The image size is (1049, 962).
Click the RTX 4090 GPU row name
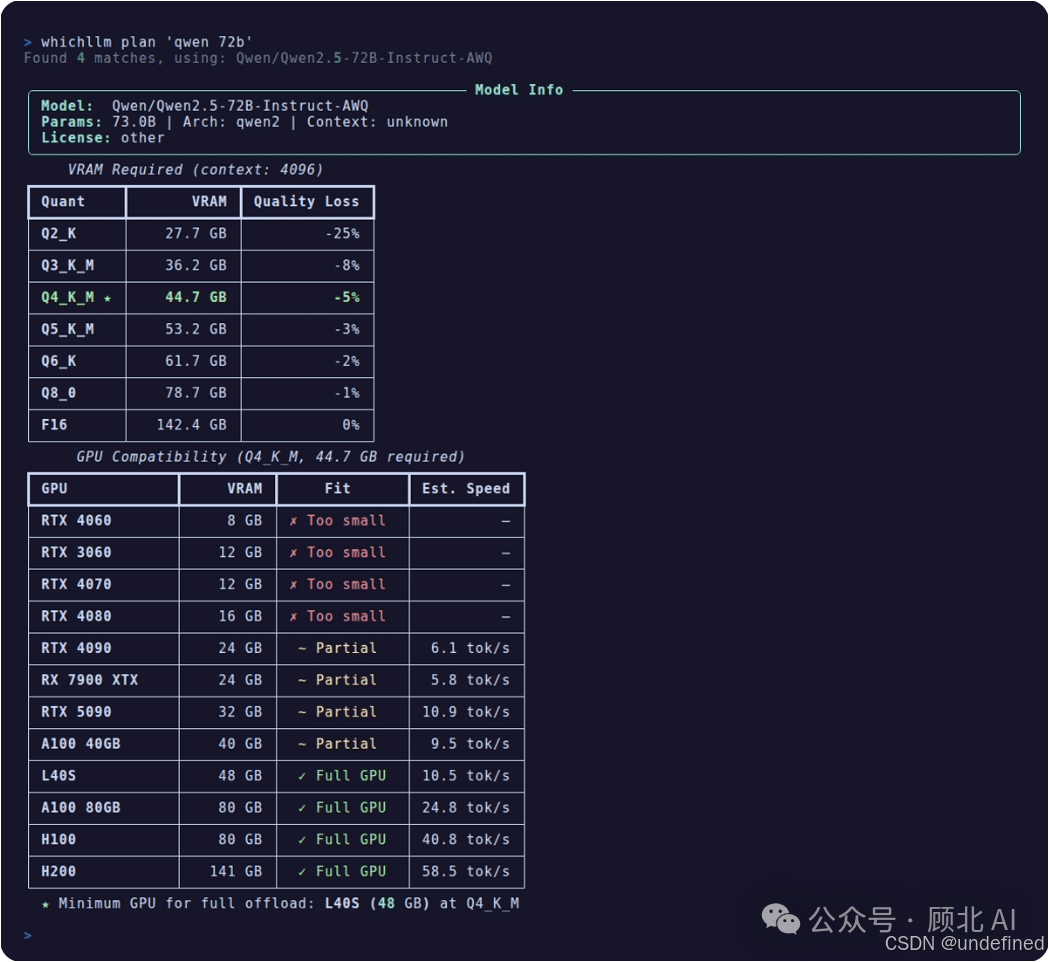point(76,648)
